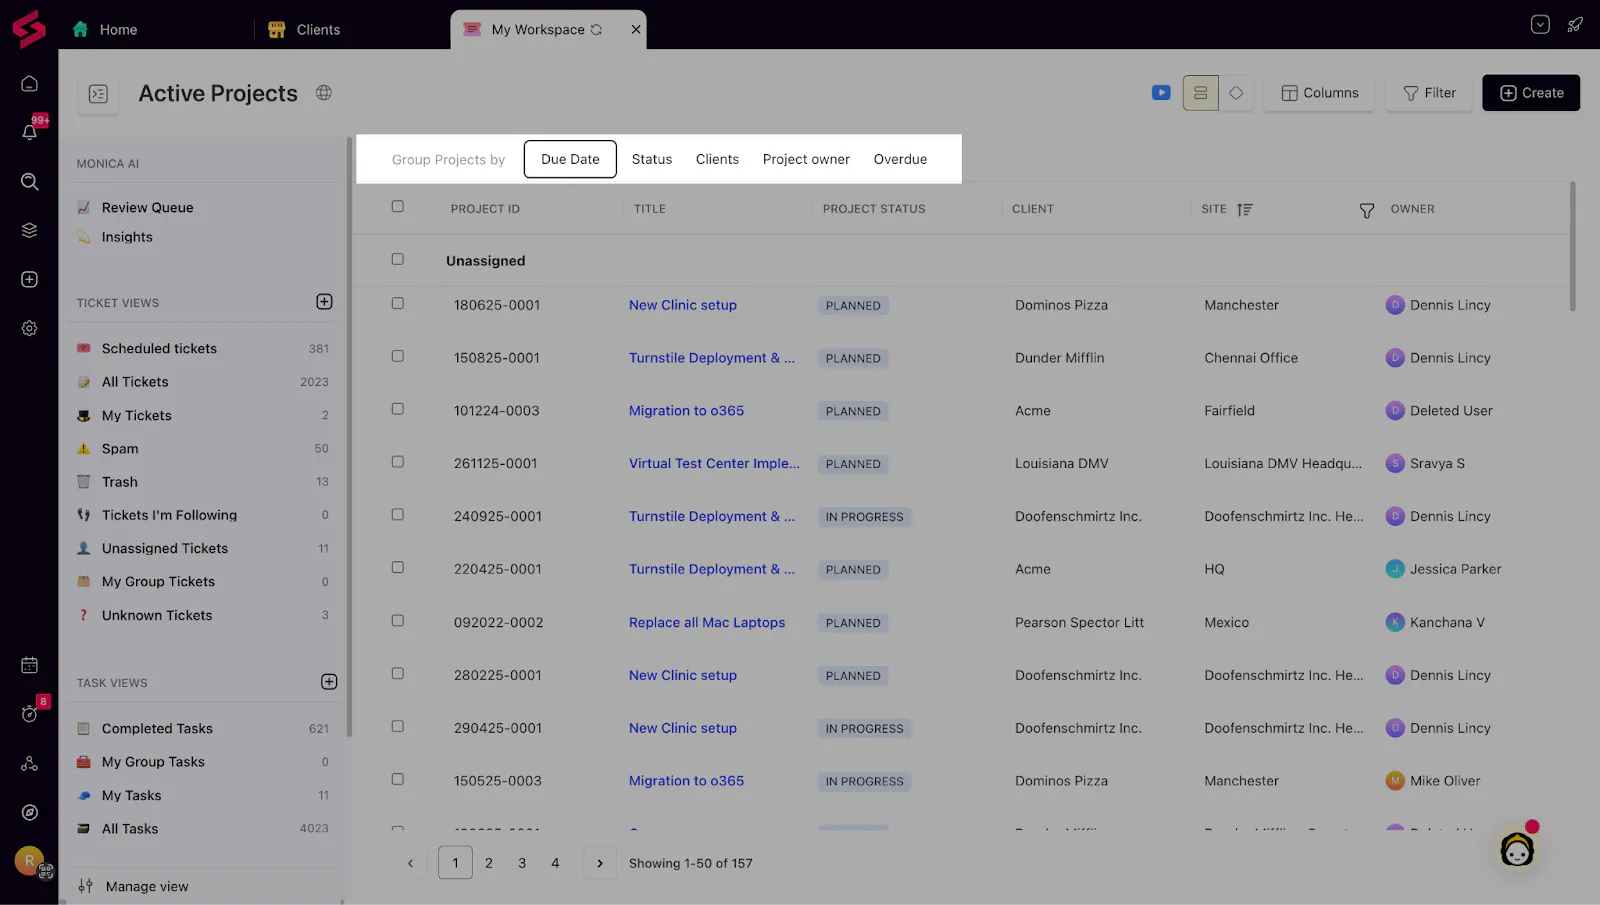Open the timer icon with red badge
This screenshot has width=1600, height=905.
30,713
